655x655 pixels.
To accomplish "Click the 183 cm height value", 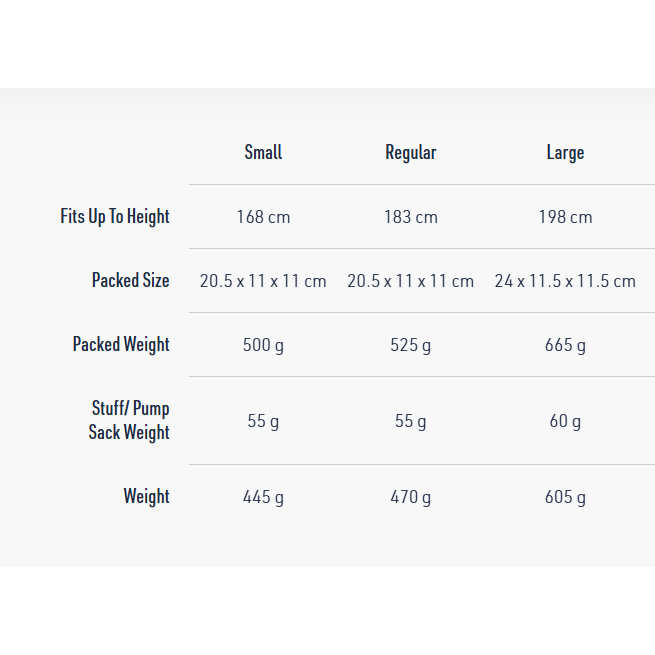I will 411,216.
